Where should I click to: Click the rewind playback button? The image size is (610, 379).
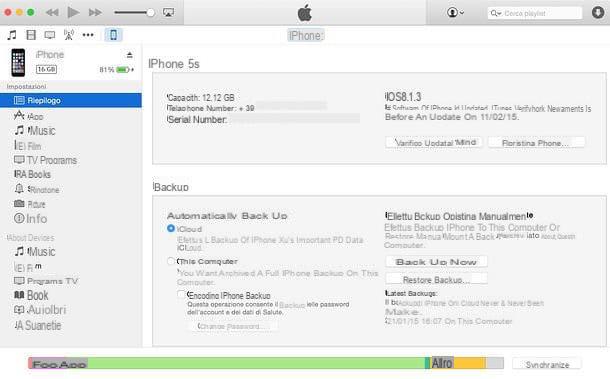(52, 12)
